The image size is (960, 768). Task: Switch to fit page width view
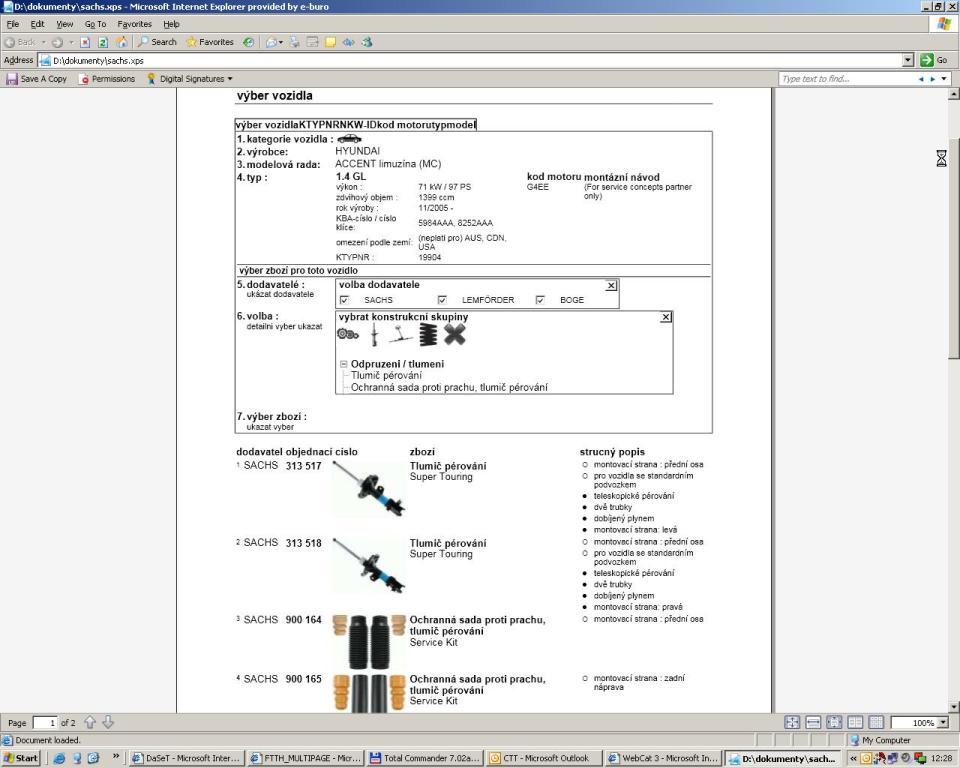(812, 723)
